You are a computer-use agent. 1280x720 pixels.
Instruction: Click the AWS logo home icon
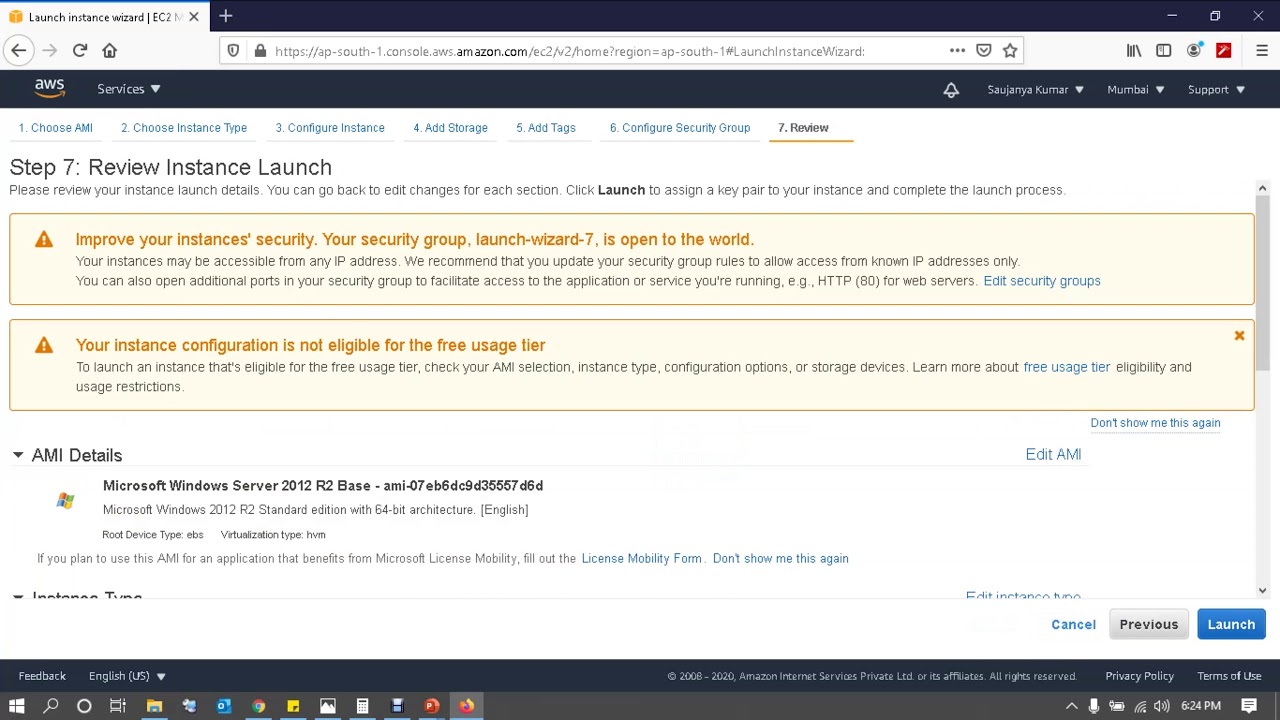(x=49, y=89)
